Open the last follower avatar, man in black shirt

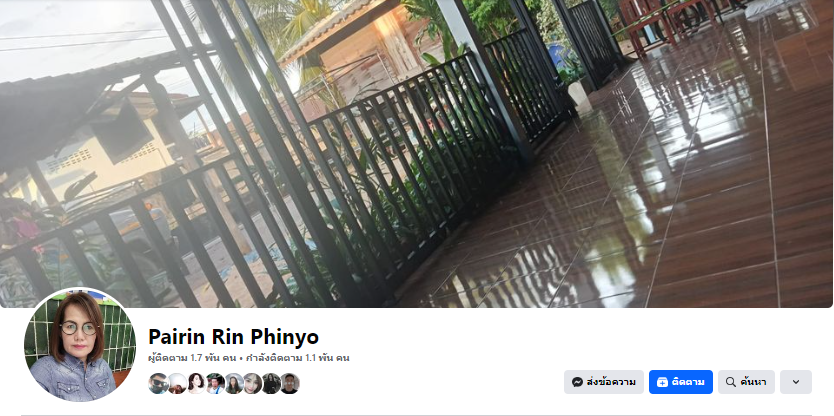pyautogui.click(x=290, y=383)
